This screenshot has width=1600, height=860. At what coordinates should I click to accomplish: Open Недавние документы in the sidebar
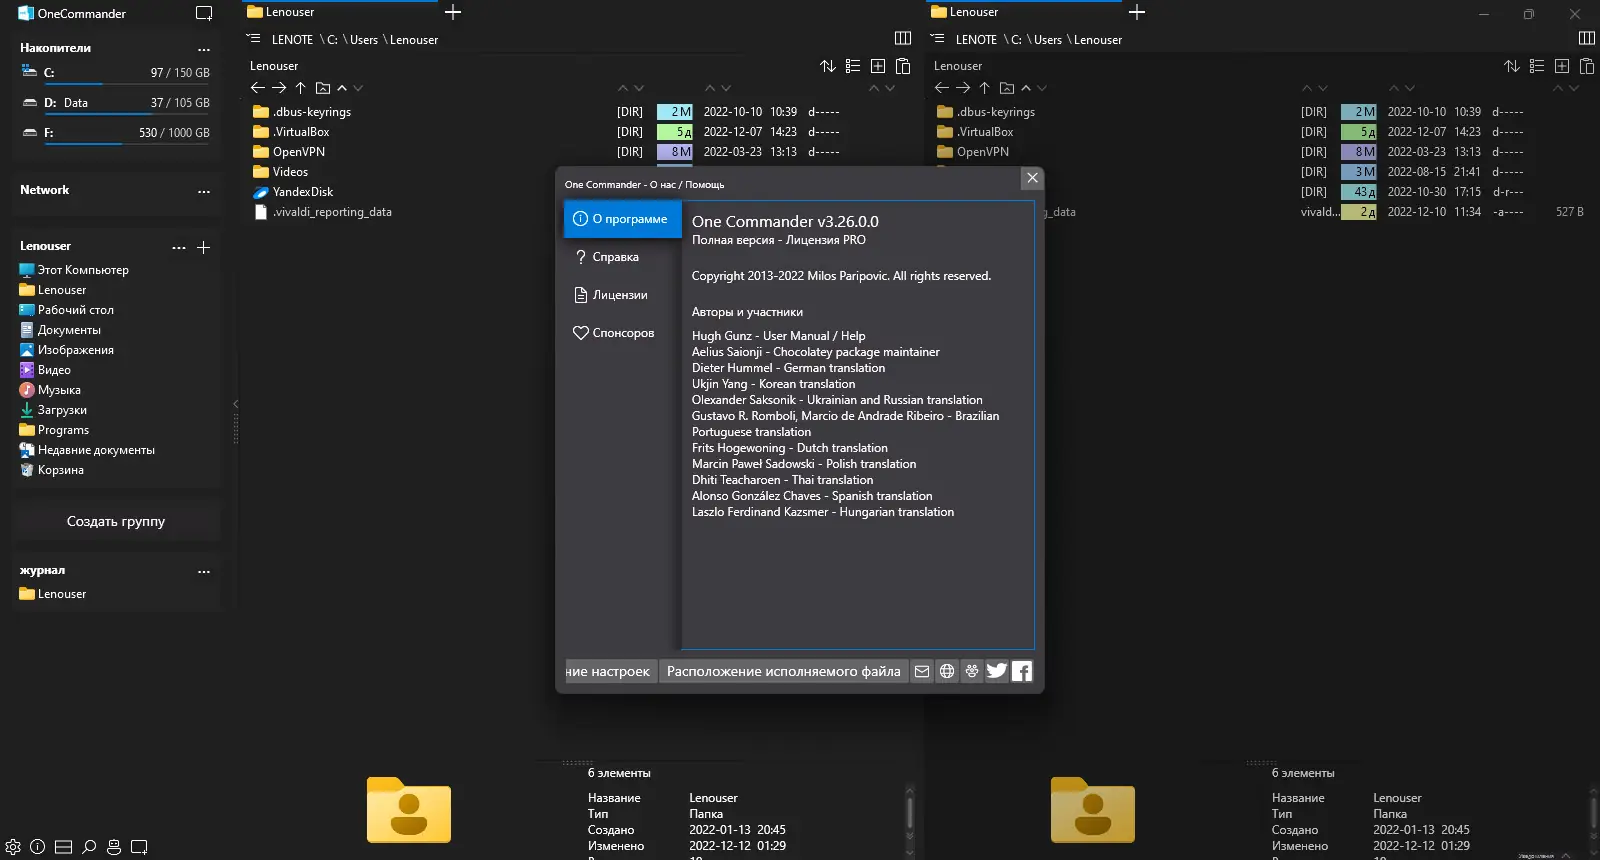click(87, 450)
